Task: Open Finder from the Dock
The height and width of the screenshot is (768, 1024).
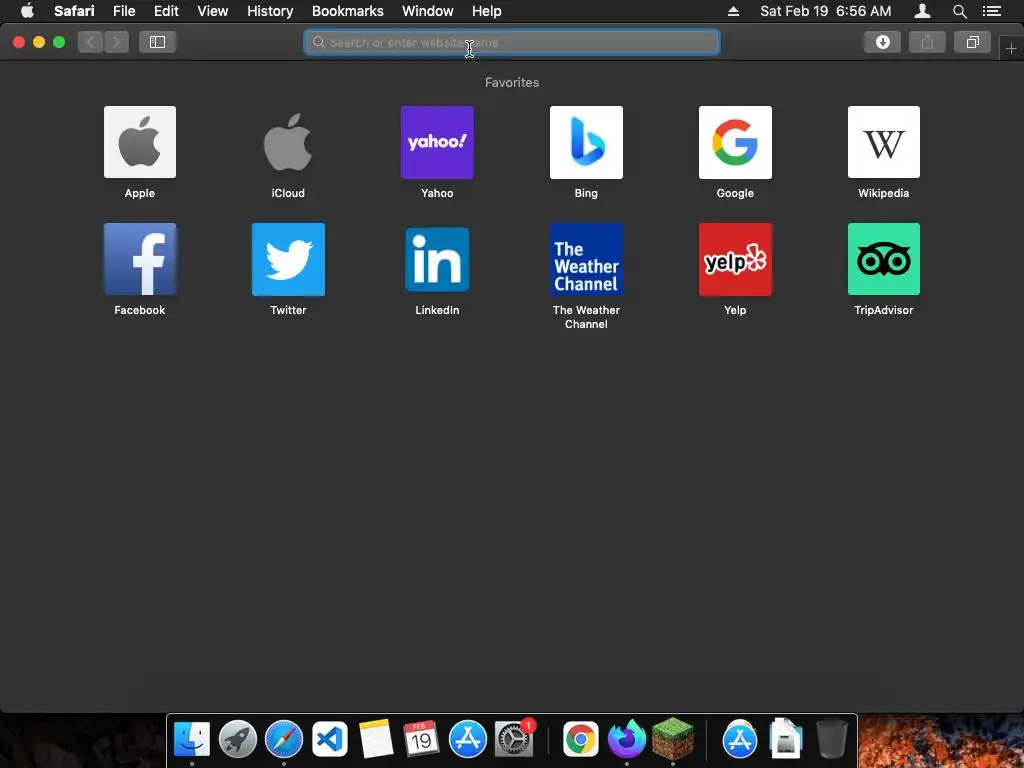Action: (192, 739)
